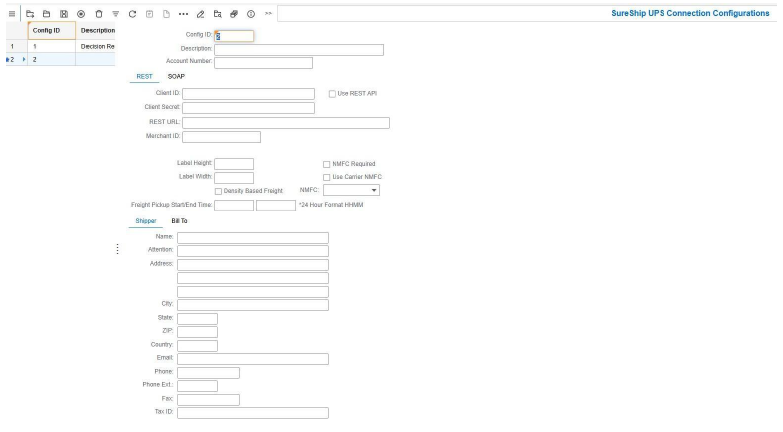Click the REST URL input field

click(x=286, y=123)
